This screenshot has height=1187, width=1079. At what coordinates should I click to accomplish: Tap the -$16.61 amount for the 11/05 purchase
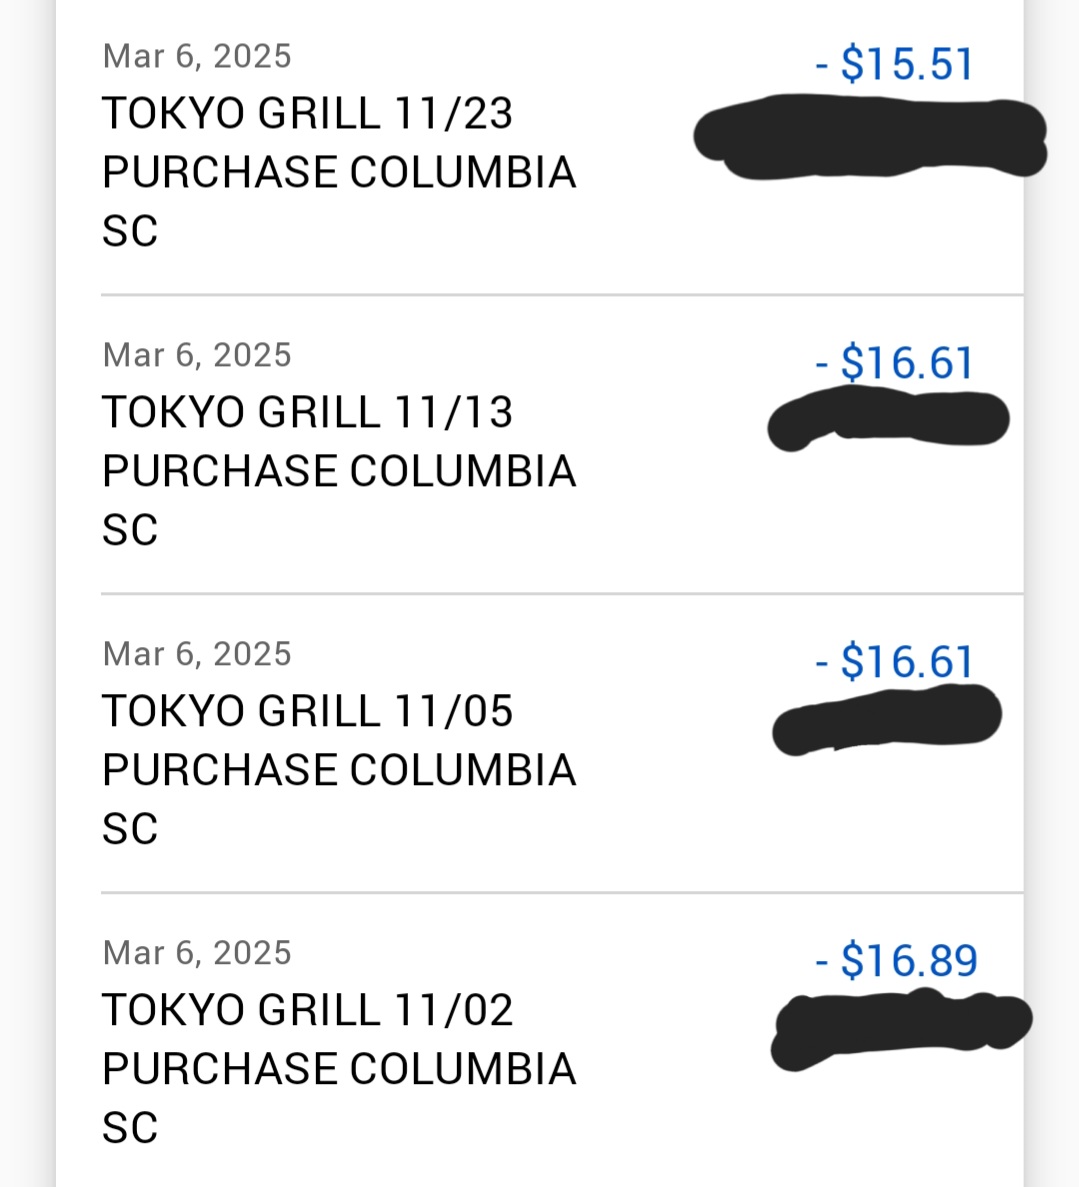(x=894, y=662)
